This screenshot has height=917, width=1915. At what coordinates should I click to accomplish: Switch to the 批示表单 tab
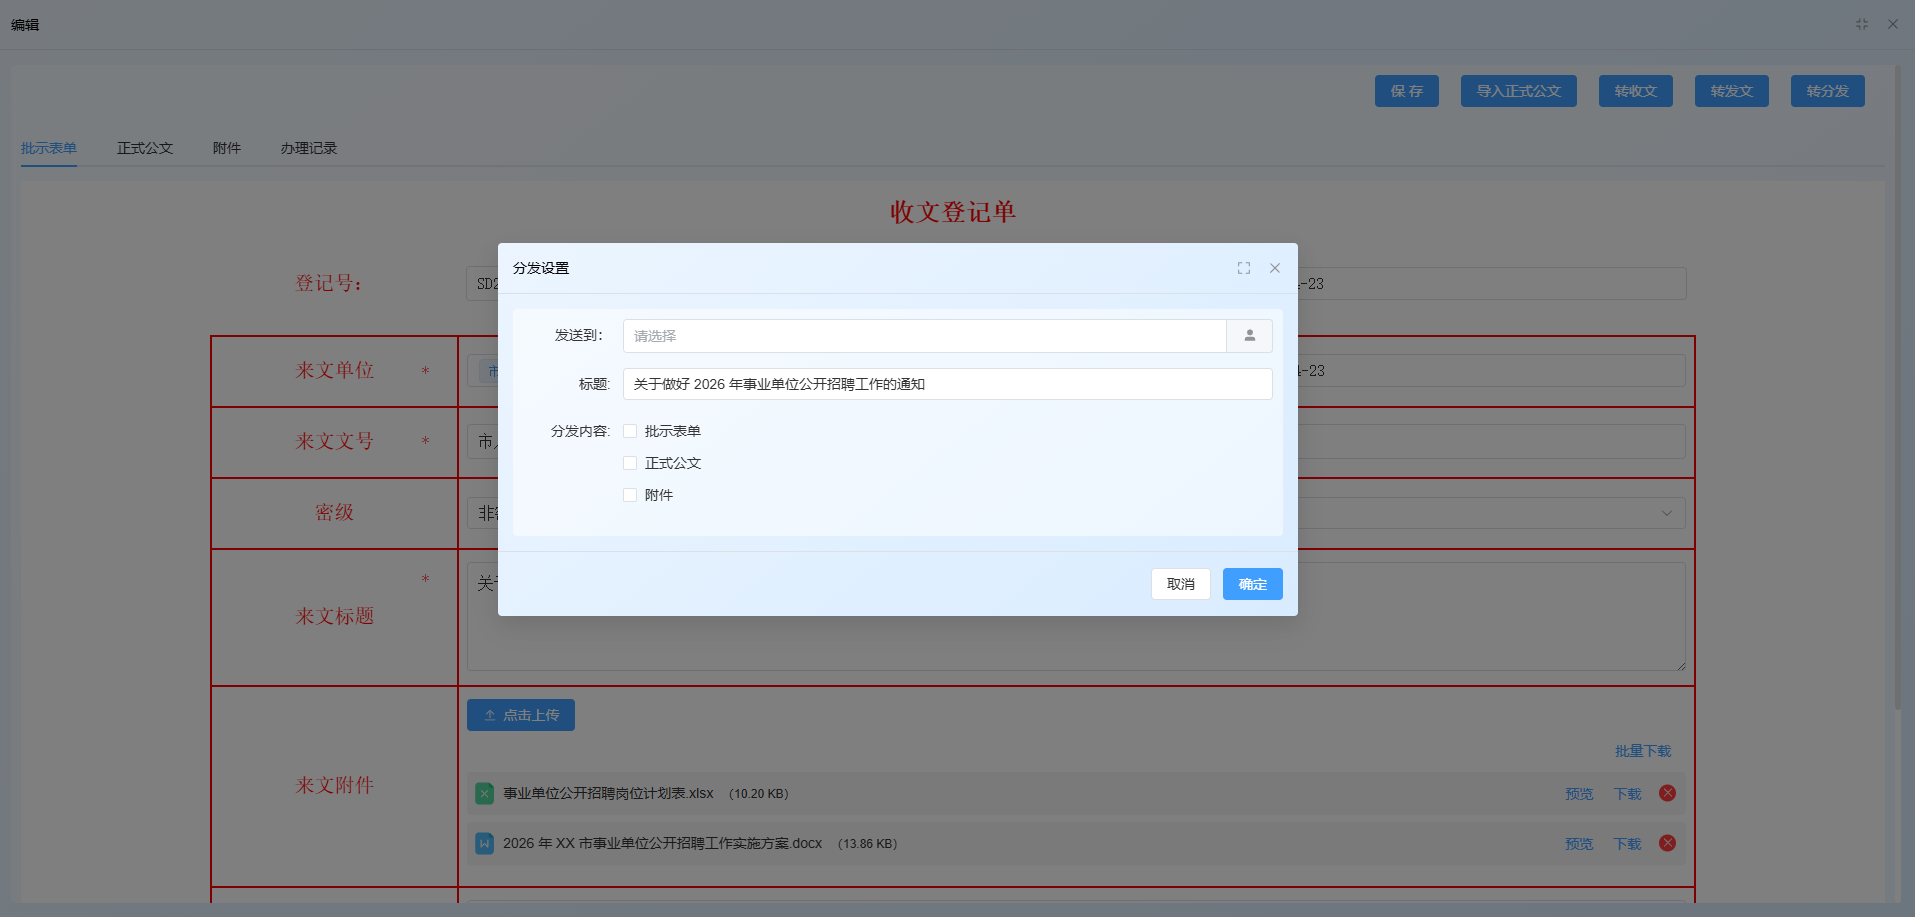[49, 148]
